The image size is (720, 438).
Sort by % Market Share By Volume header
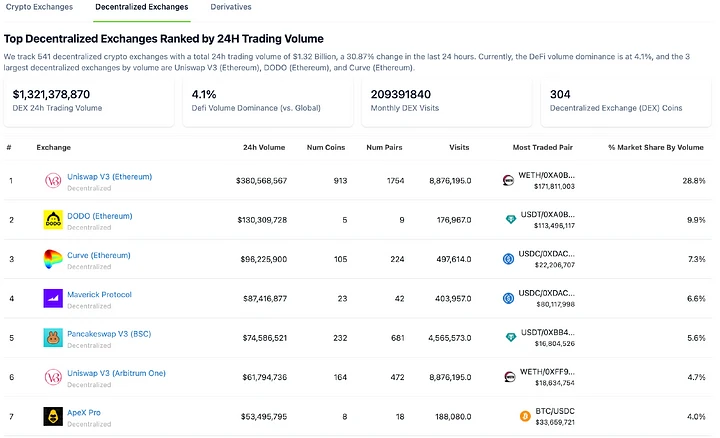click(x=655, y=147)
